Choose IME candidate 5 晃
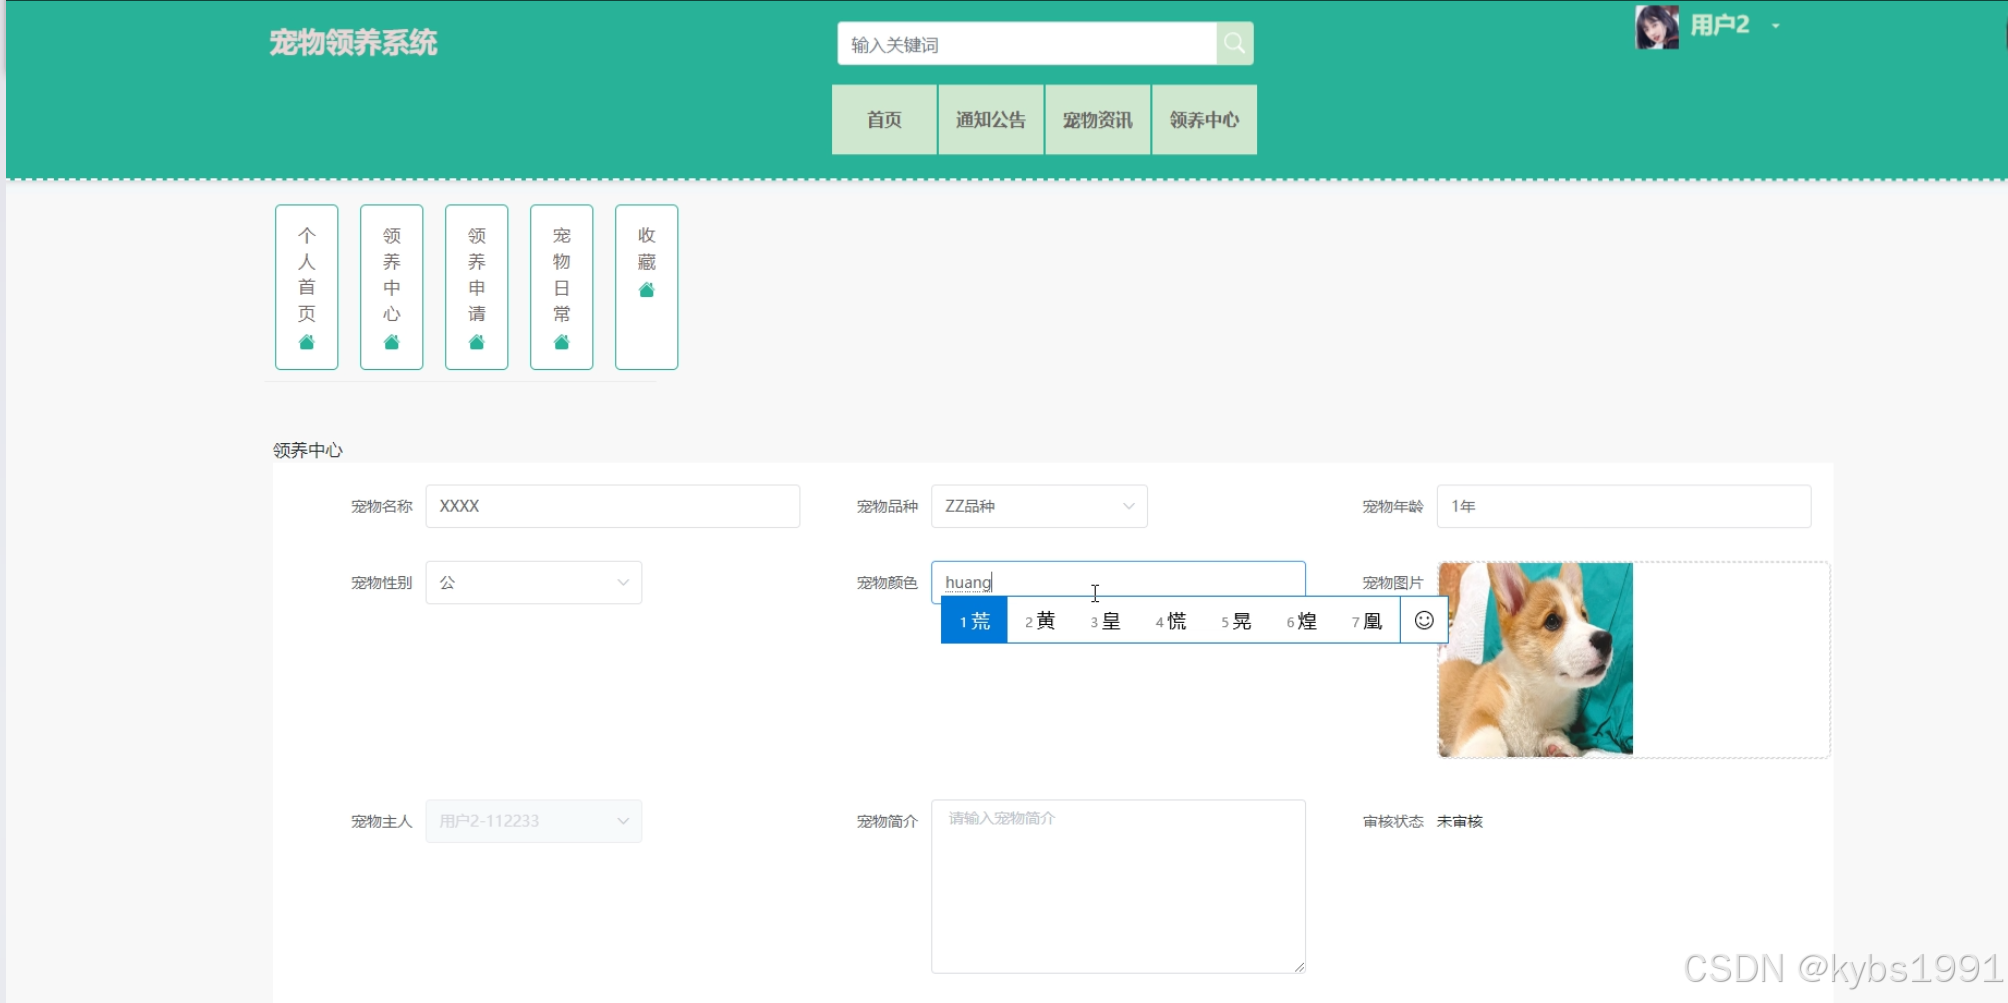This screenshot has width=2008, height=1003. pos(1236,621)
